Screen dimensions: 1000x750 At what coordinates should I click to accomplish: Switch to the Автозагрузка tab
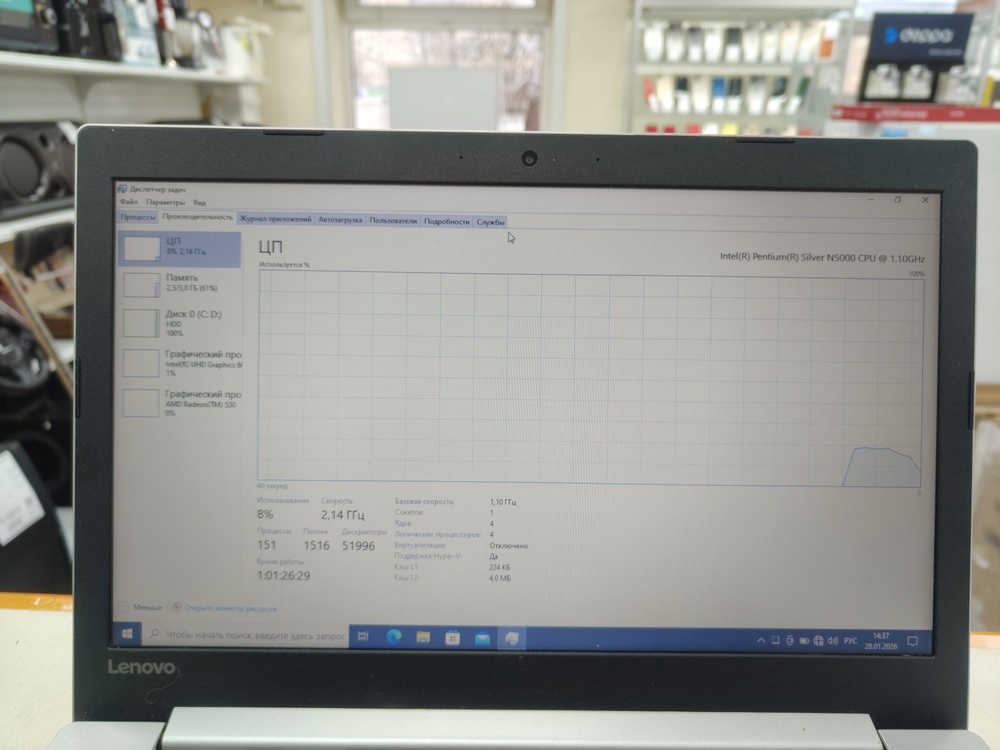click(341, 220)
